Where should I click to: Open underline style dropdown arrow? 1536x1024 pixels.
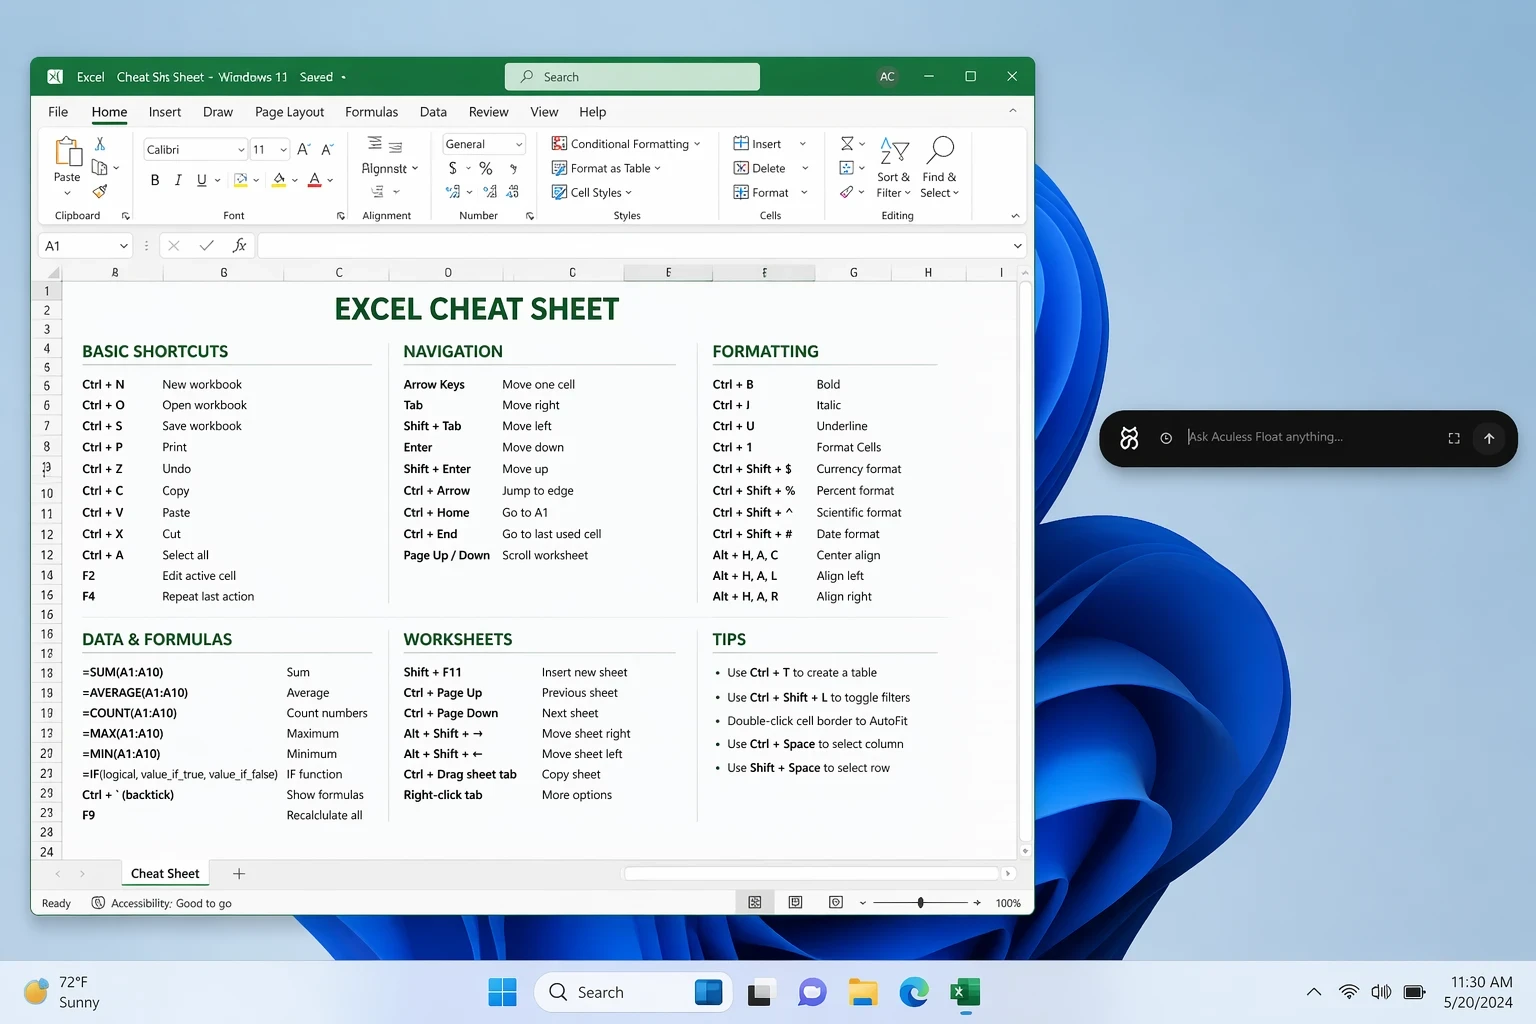click(217, 181)
